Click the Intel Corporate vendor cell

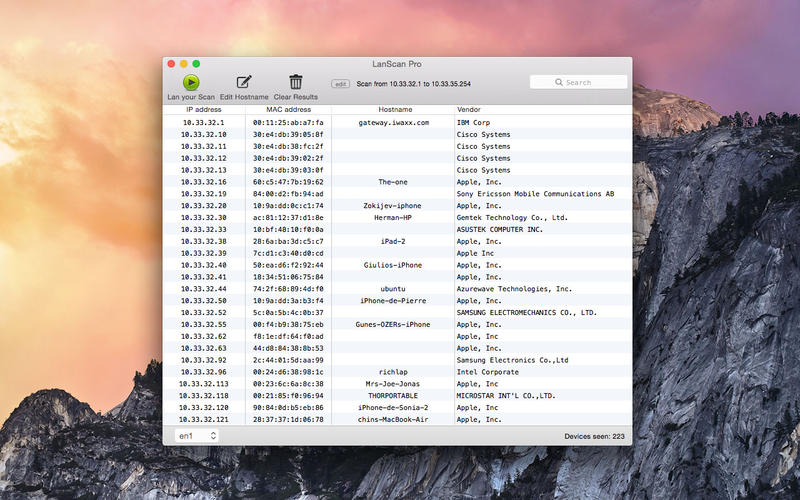click(487, 372)
